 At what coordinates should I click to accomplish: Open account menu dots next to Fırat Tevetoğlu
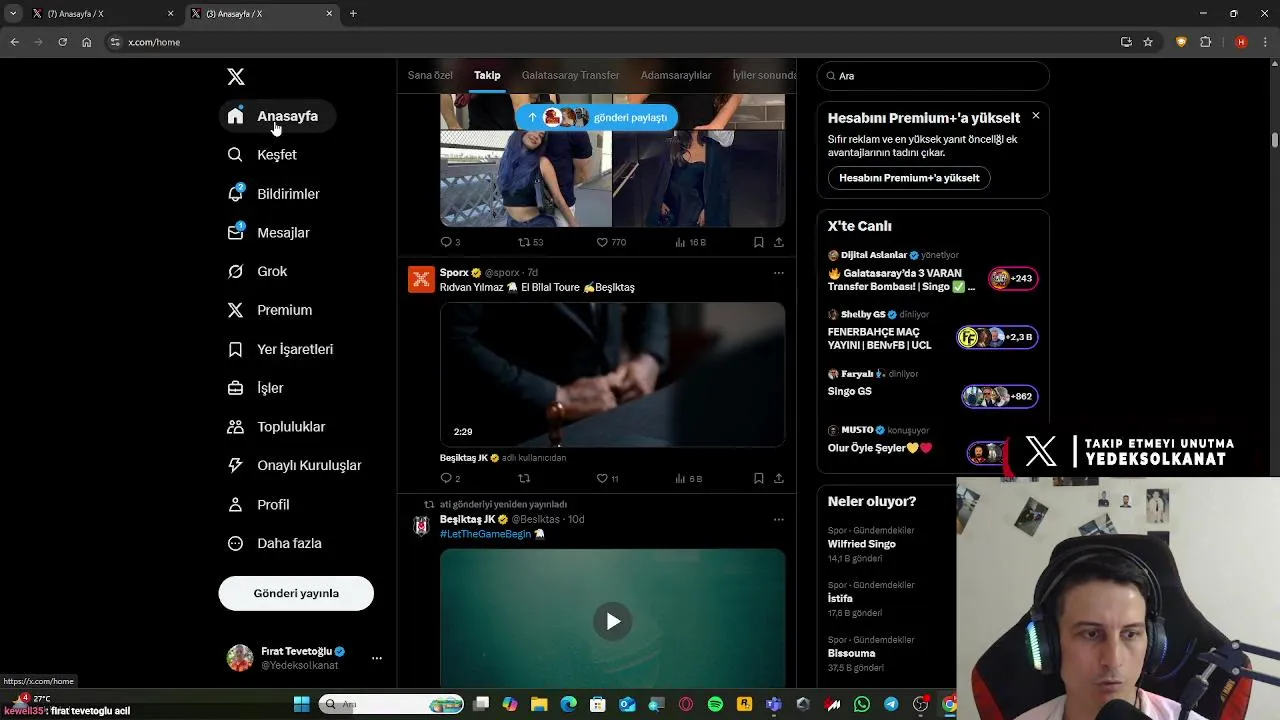(377, 658)
